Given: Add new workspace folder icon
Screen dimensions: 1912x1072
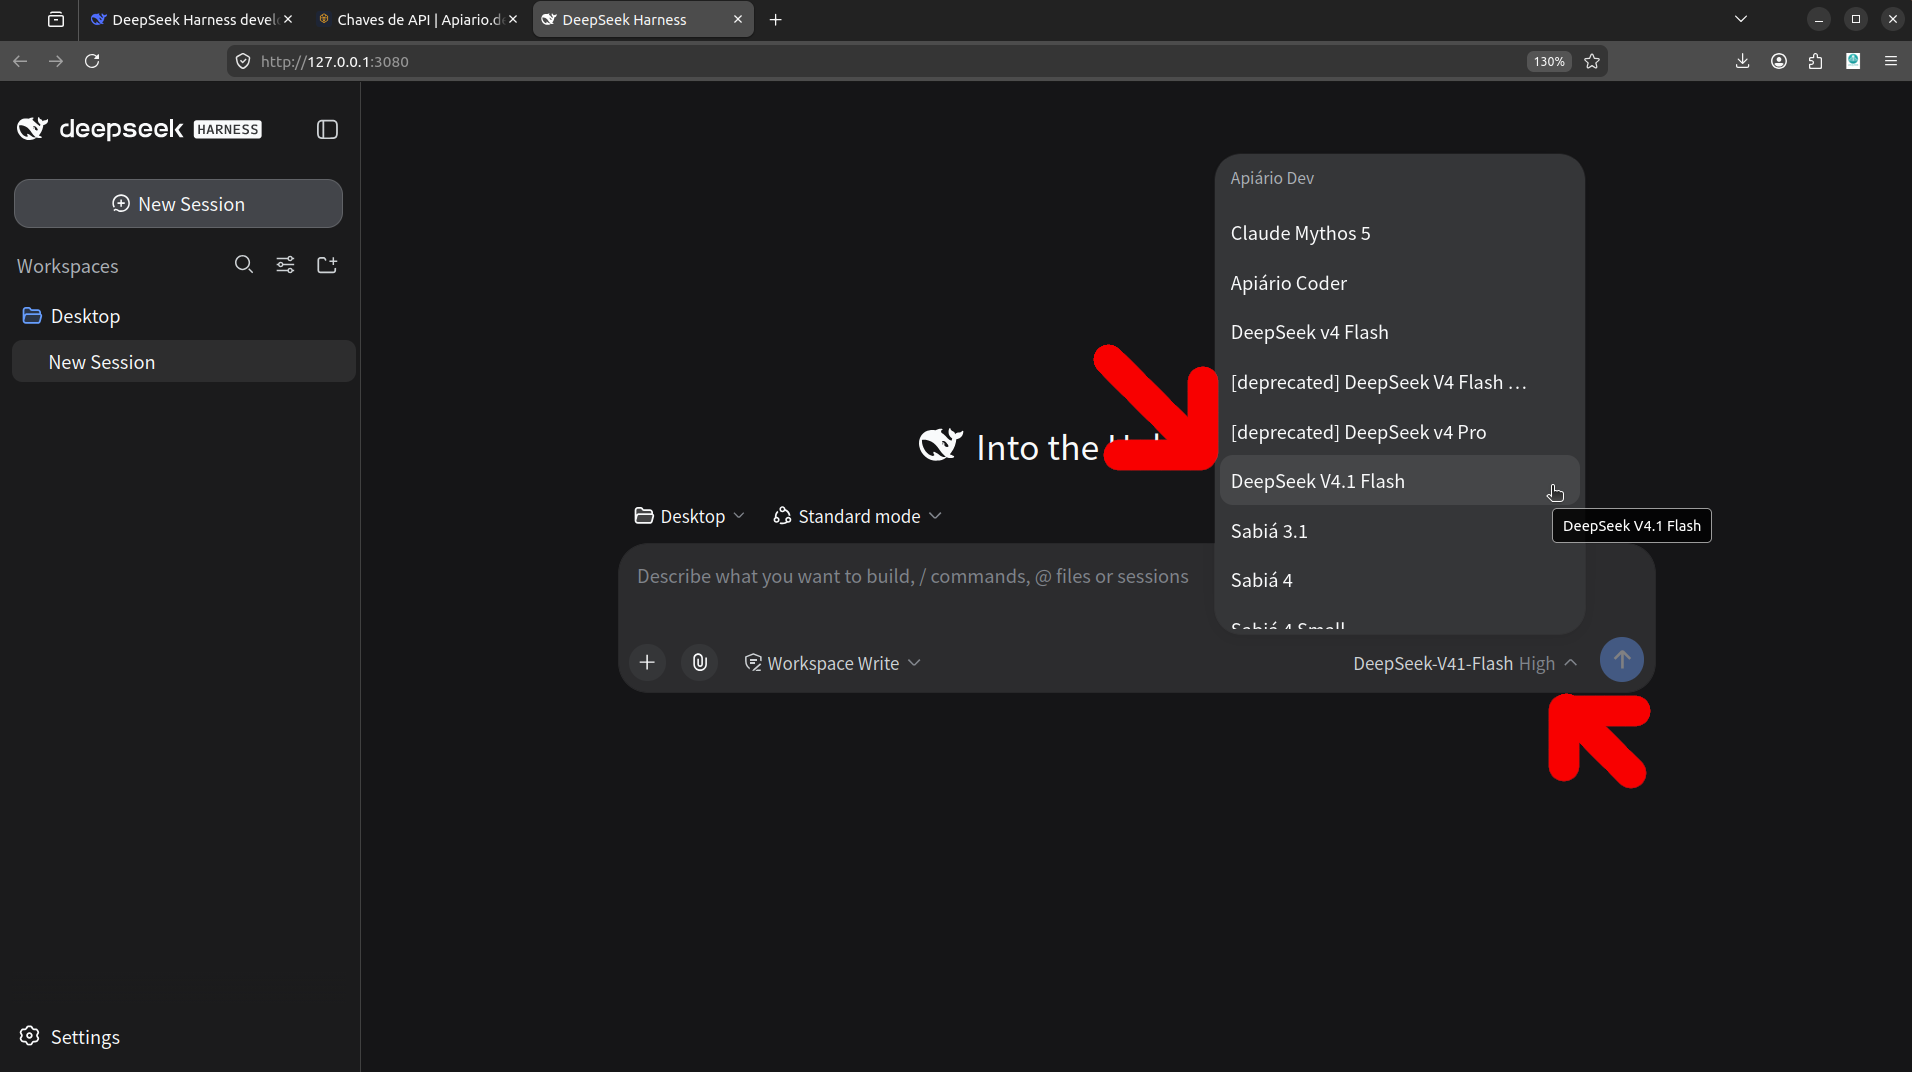Looking at the screenshot, I should [327, 264].
